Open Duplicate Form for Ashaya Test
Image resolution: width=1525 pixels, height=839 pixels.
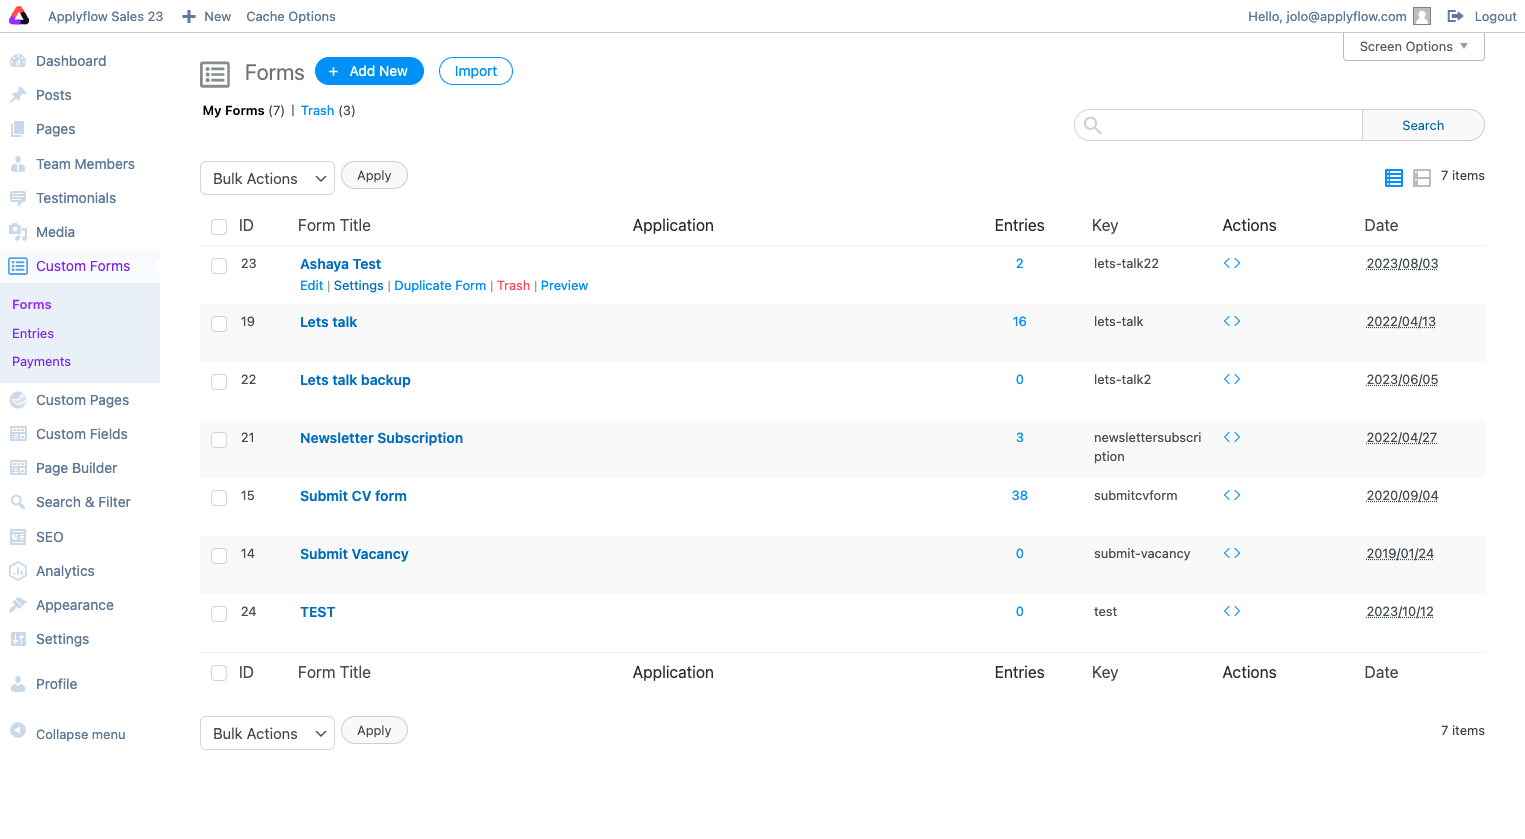point(440,285)
